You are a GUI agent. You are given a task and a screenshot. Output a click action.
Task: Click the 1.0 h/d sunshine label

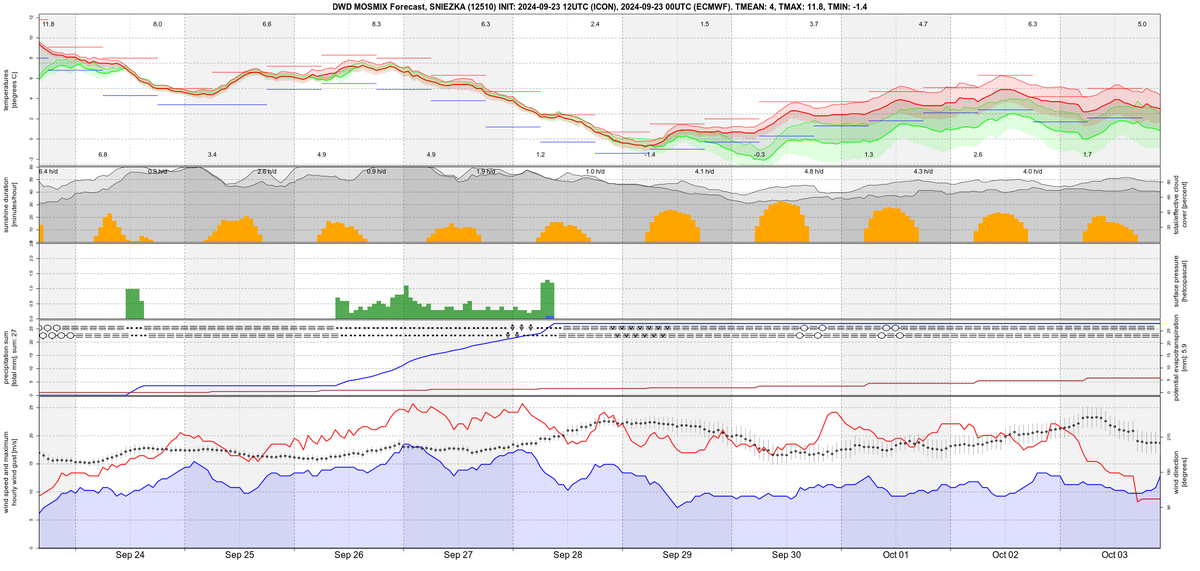pyautogui.click(x=595, y=172)
